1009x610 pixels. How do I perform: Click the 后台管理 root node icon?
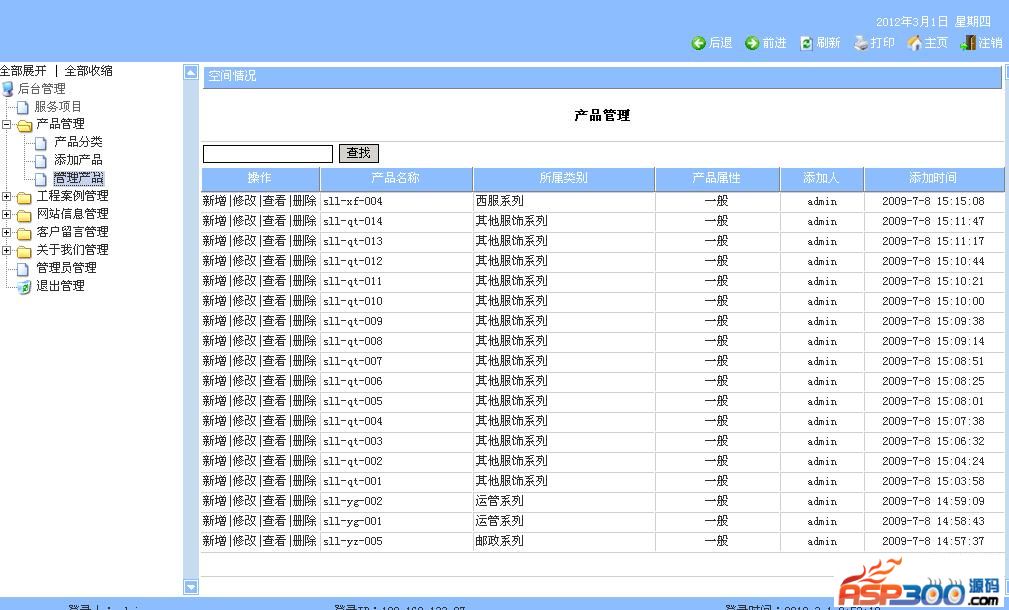click(8, 89)
